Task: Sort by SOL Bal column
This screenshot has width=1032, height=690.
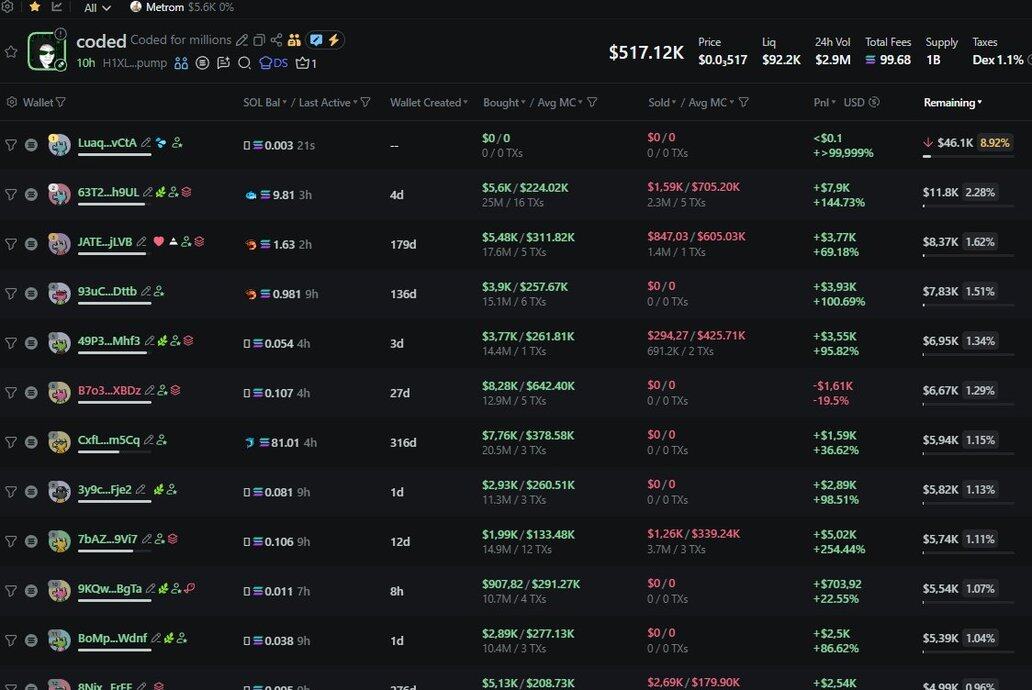Action: coord(265,102)
